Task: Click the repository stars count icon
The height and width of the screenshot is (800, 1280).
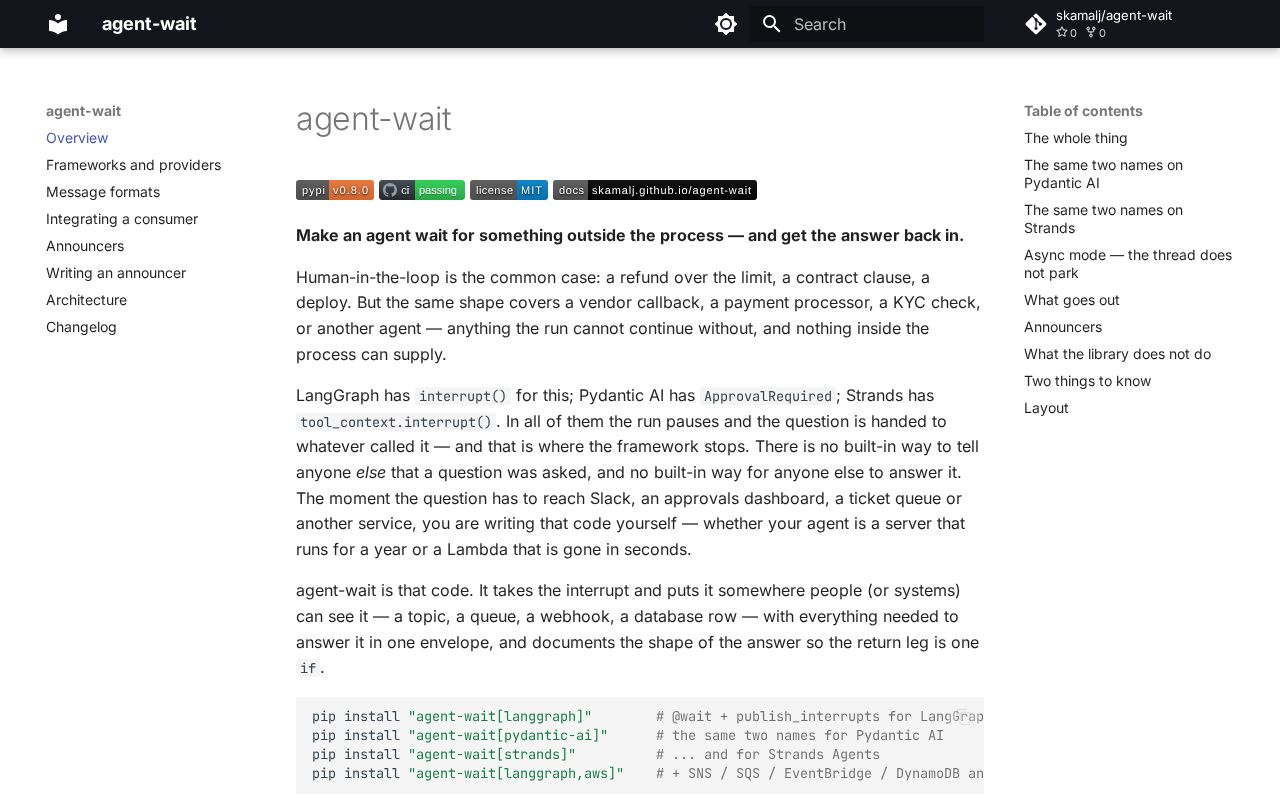Action: coord(1062,33)
